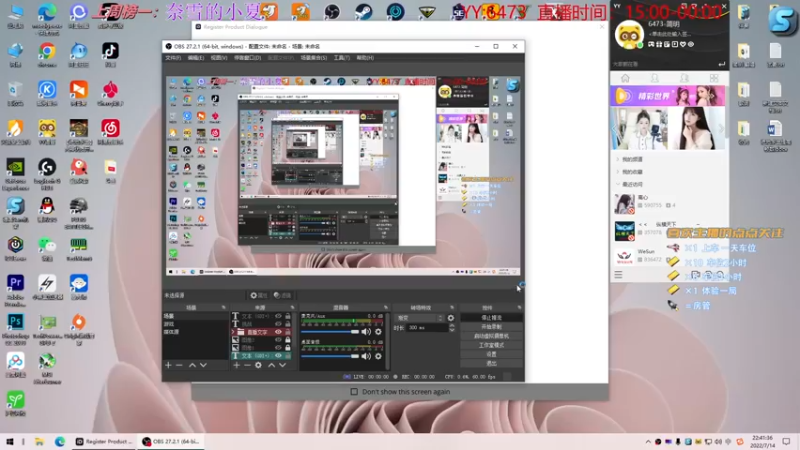Open YY 精彩世界 banner
This screenshot has height=450, width=800.
[x=667, y=96]
